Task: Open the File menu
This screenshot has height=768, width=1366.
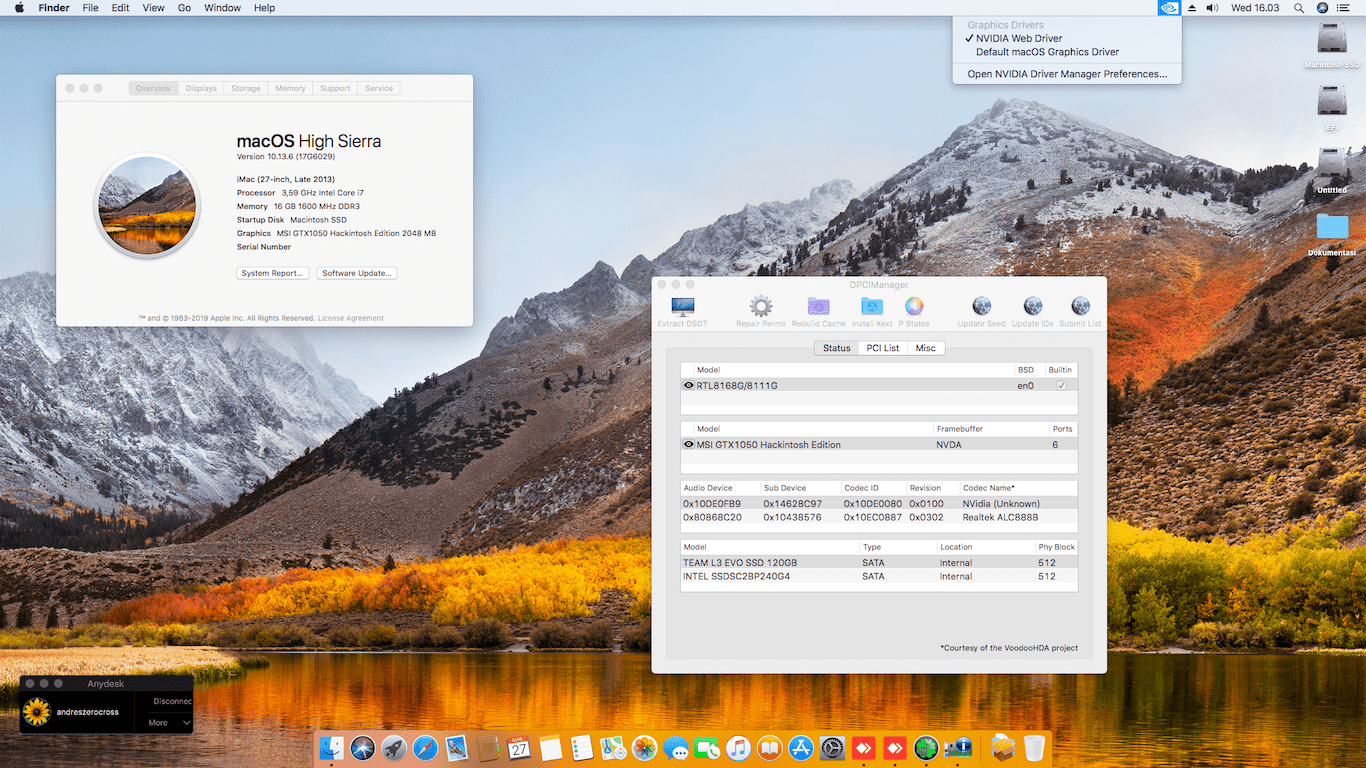Action: tap(90, 8)
